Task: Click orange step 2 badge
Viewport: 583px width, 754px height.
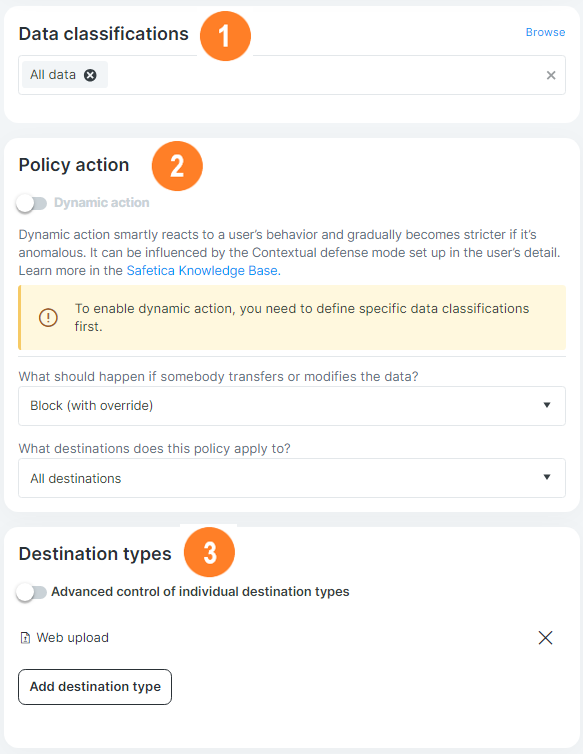Action: [177, 166]
